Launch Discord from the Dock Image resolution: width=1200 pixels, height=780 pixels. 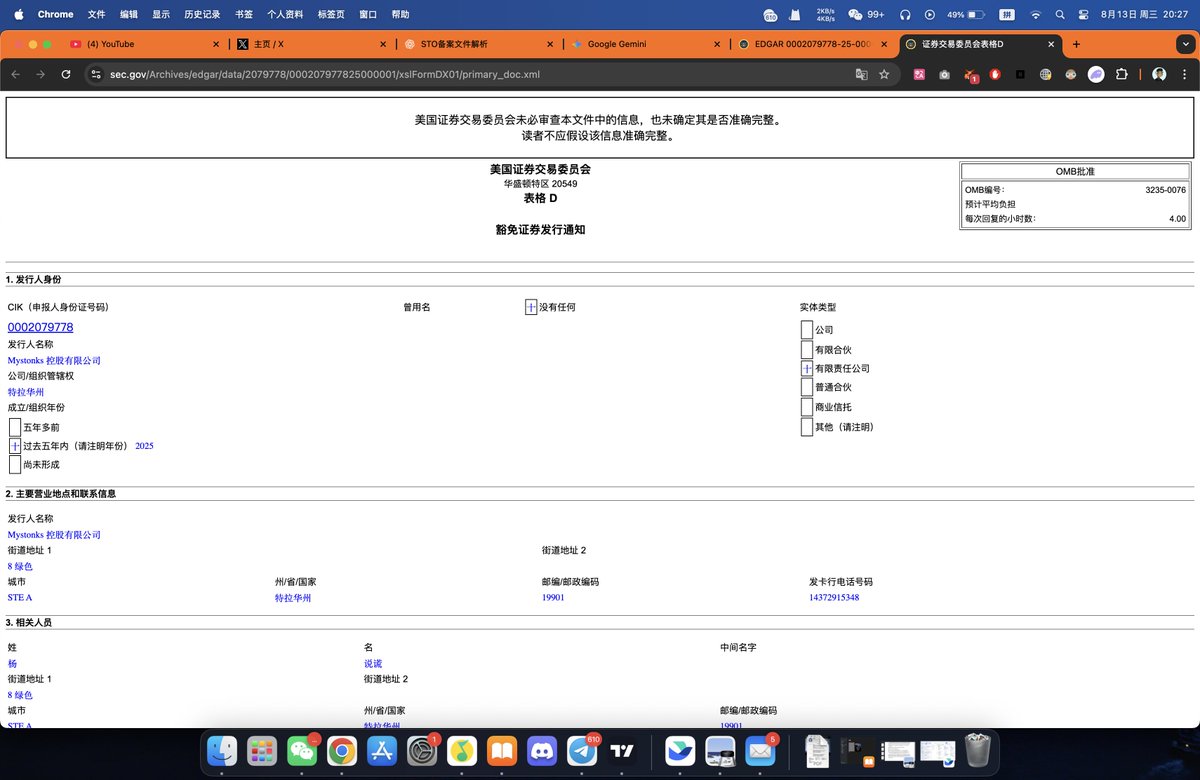pos(542,751)
